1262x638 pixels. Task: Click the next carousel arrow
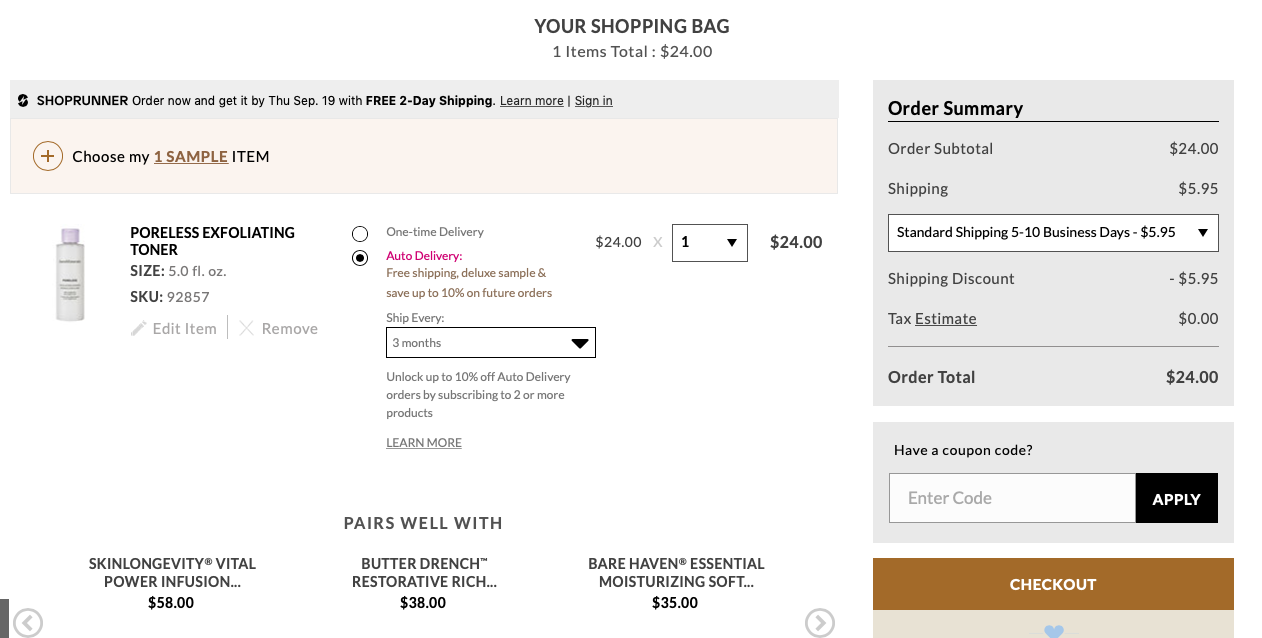pos(820,622)
